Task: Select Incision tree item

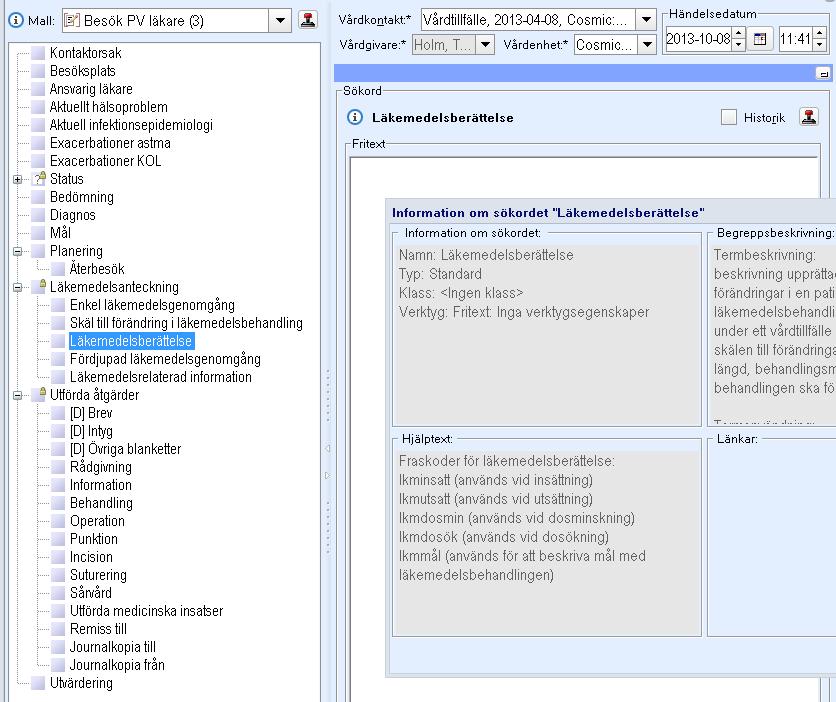Action: pos(91,557)
